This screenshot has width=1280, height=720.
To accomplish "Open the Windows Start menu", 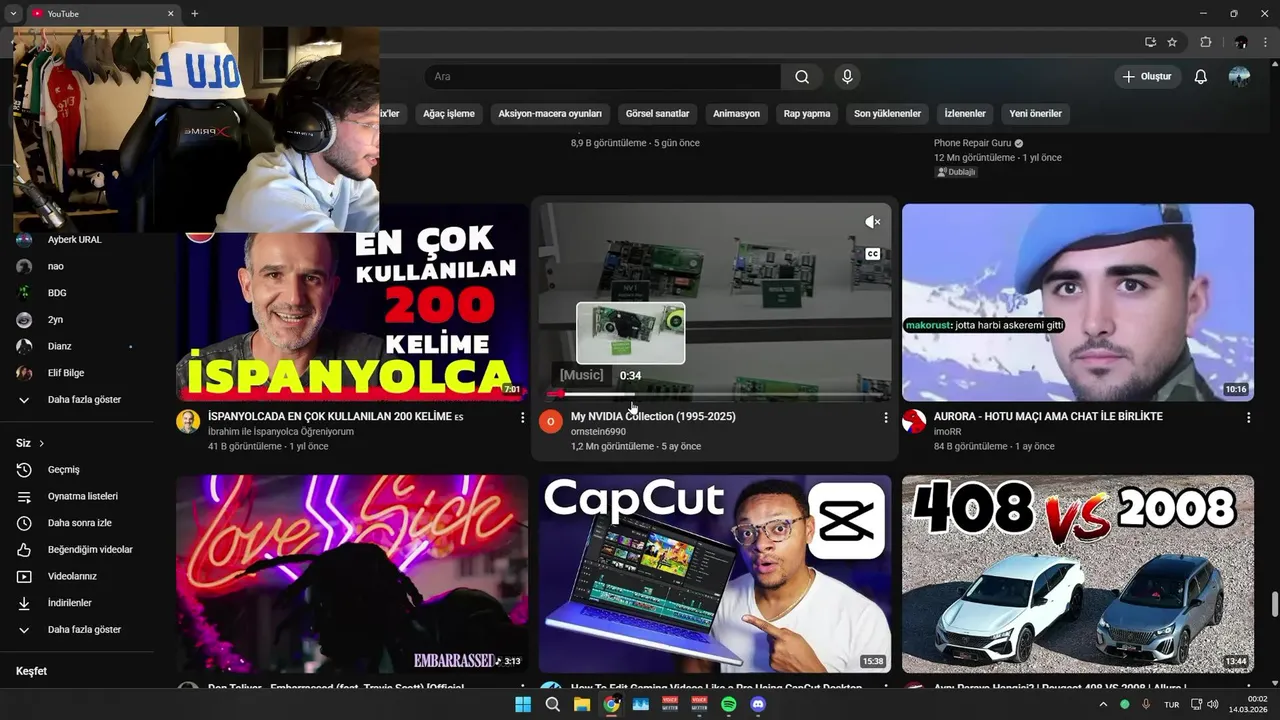I will point(523,704).
